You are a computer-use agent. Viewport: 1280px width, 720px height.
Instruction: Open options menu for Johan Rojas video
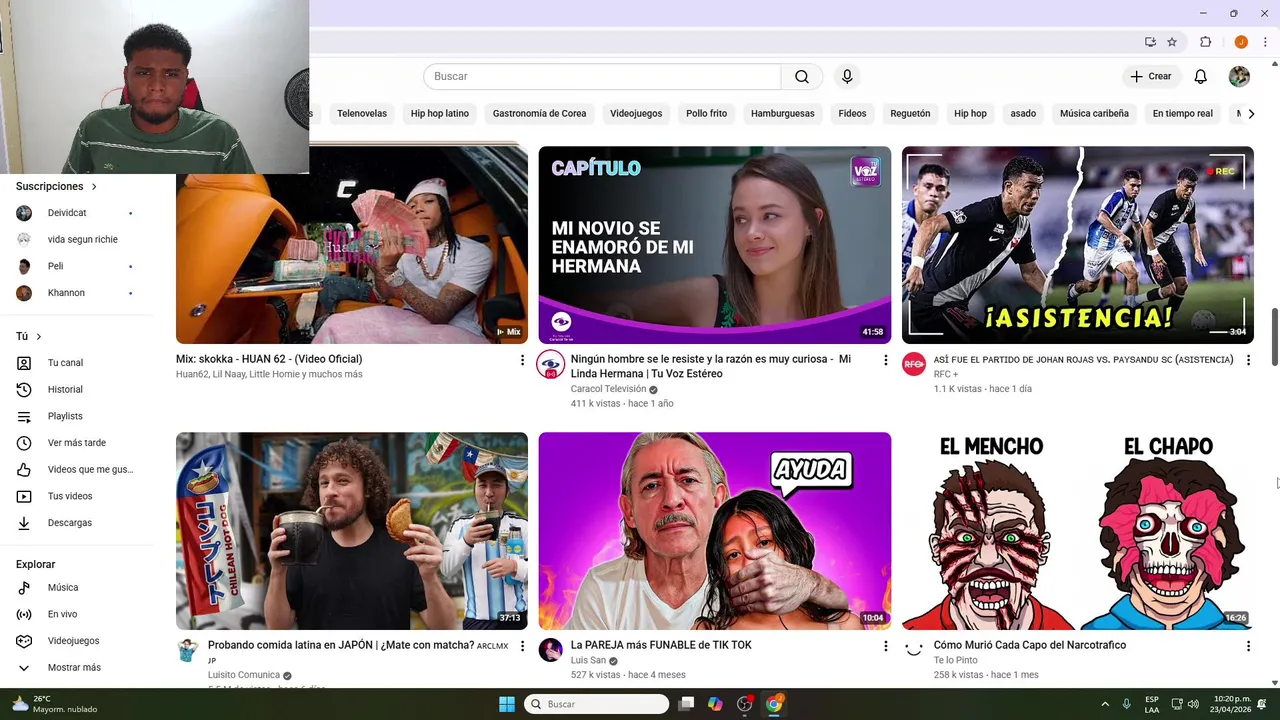pyautogui.click(x=1248, y=360)
